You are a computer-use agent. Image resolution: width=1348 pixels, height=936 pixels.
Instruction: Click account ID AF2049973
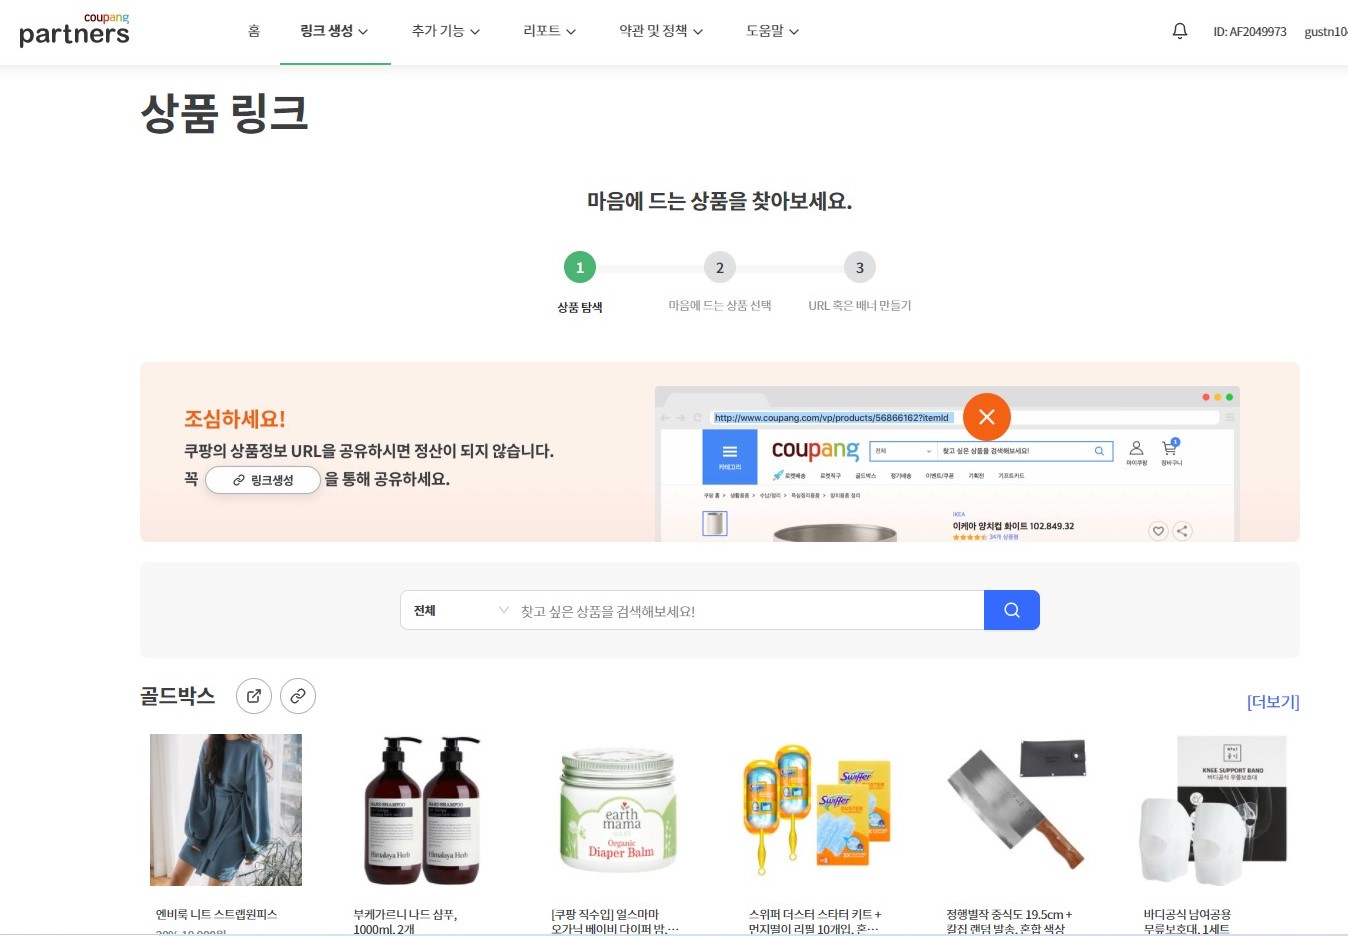pyautogui.click(x=1250, y=32)
